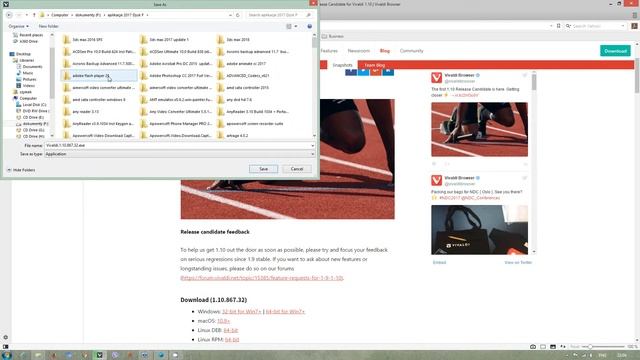This screenshot has height=360, width=640.
Task: Click the Save button in Save As dialog
Action: tap(263, 169)
